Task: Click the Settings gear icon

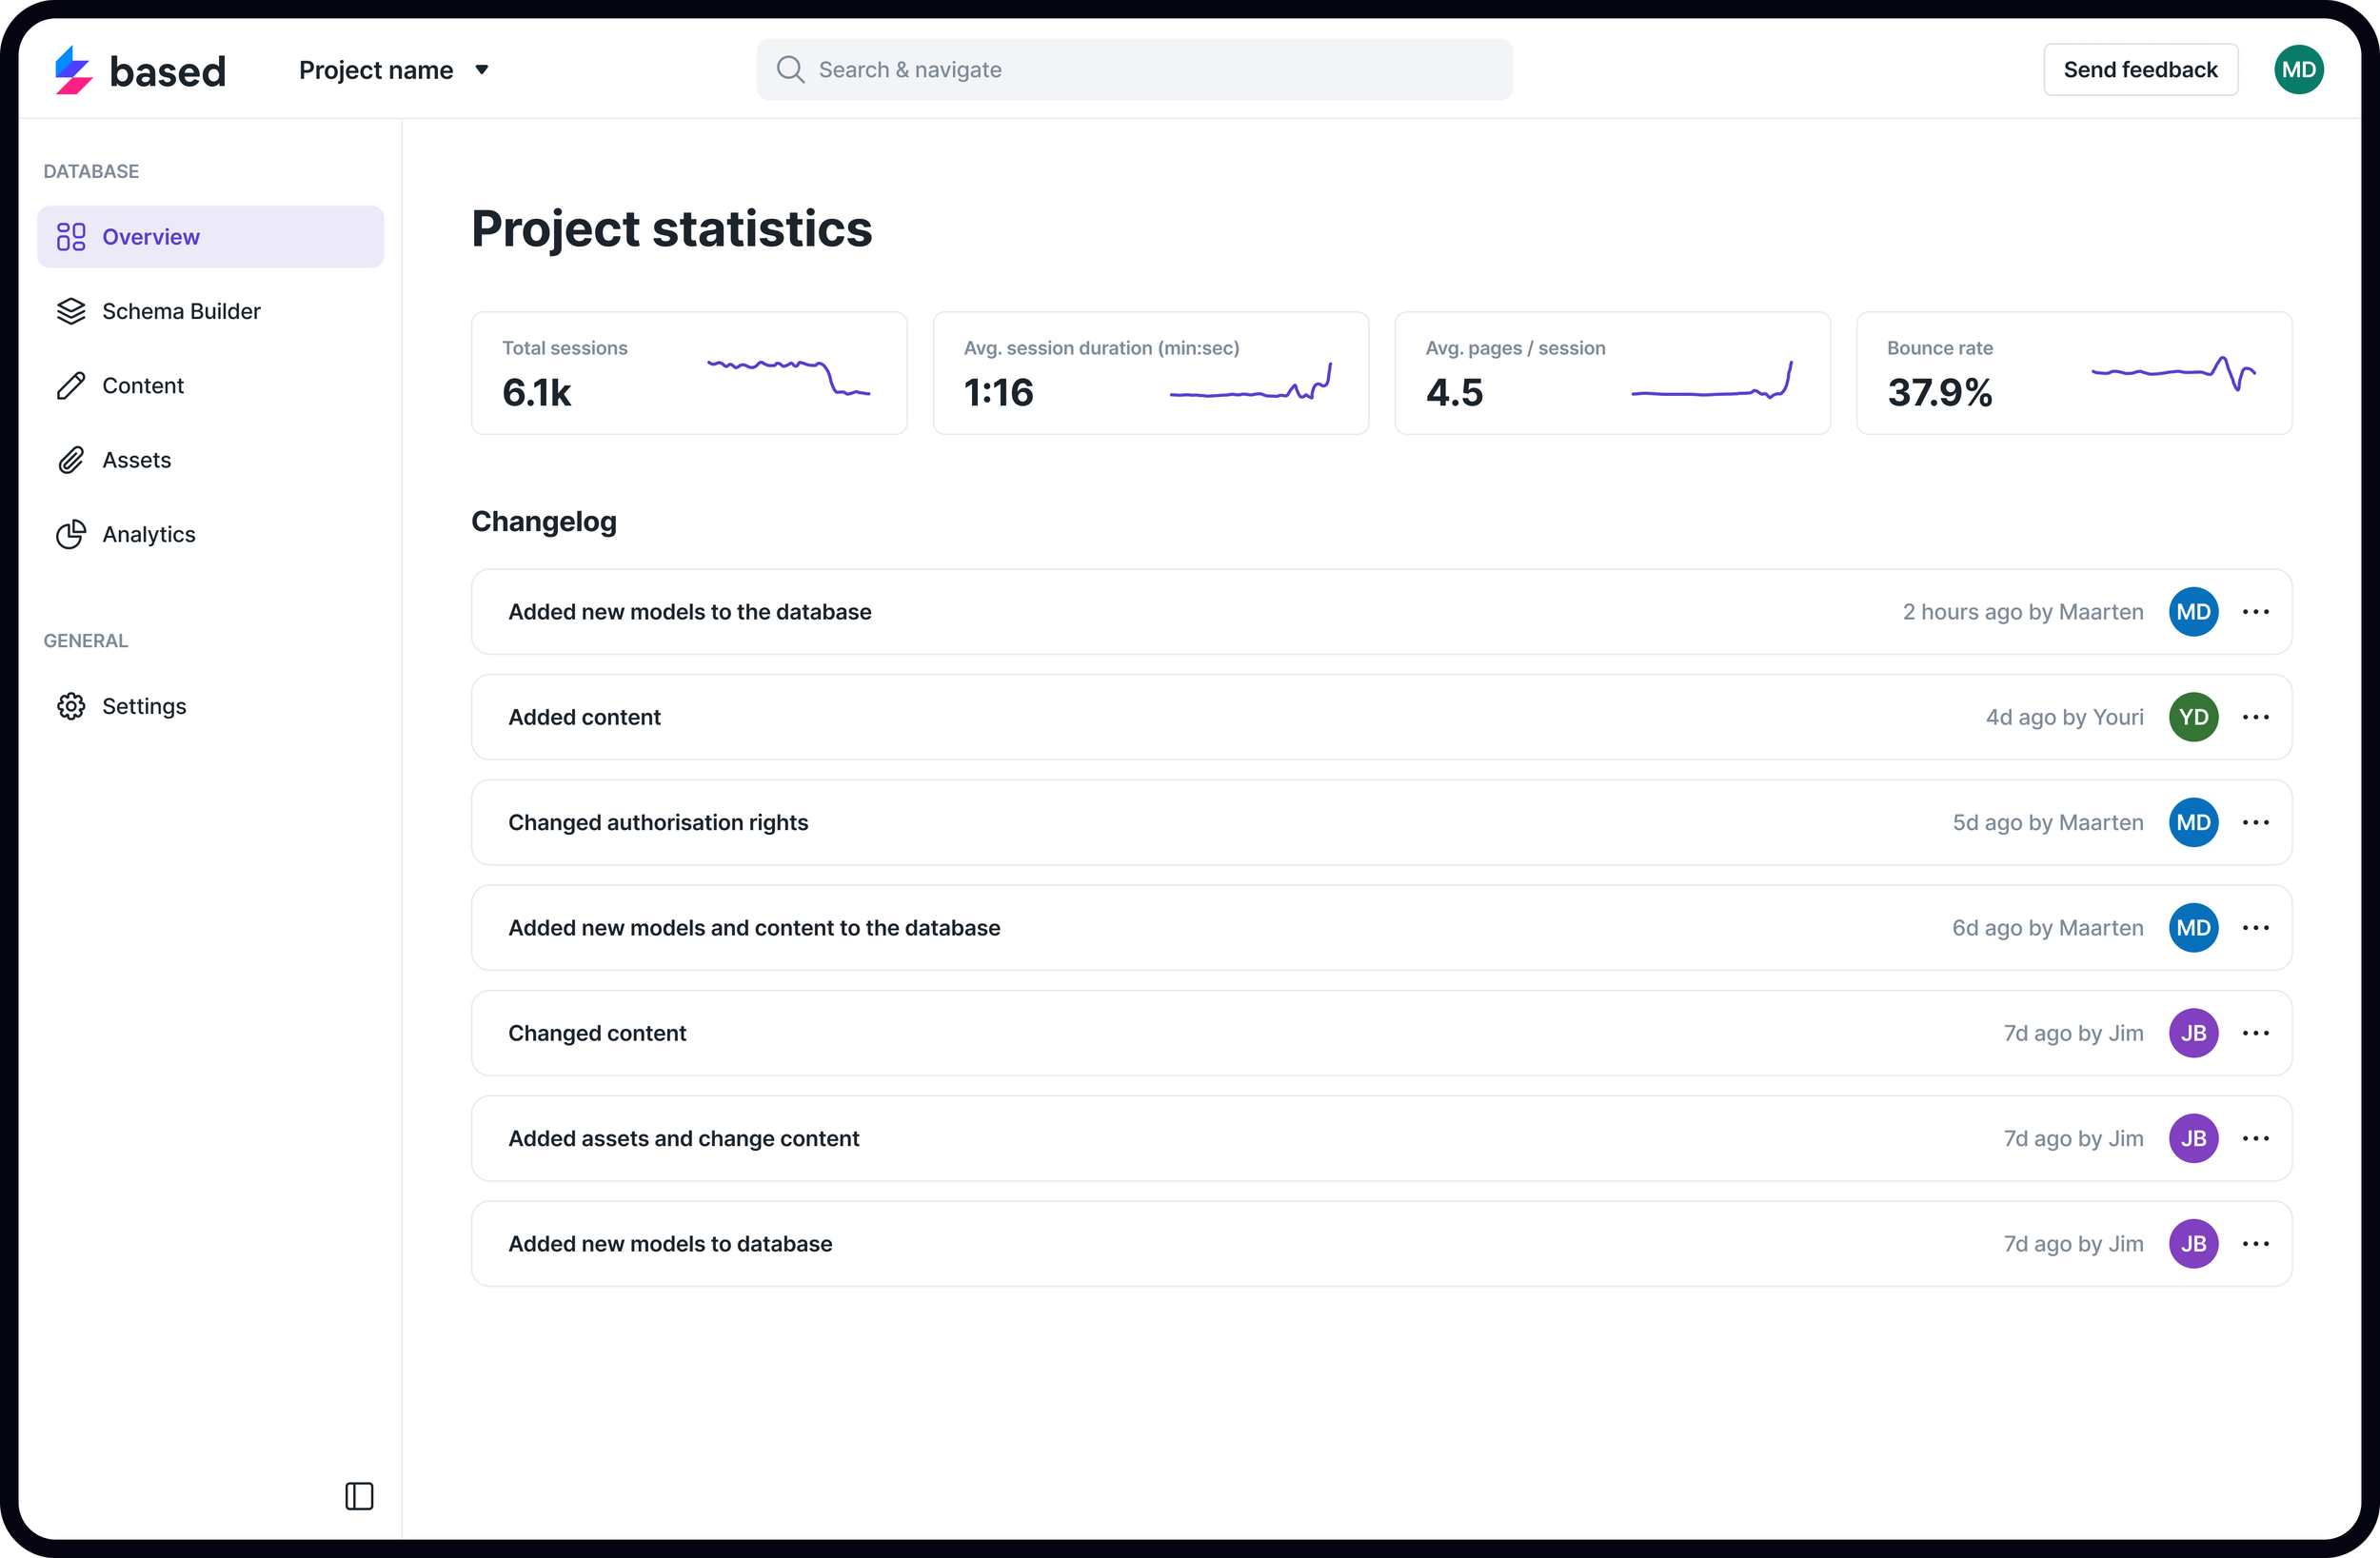Action: coord(71,707)
